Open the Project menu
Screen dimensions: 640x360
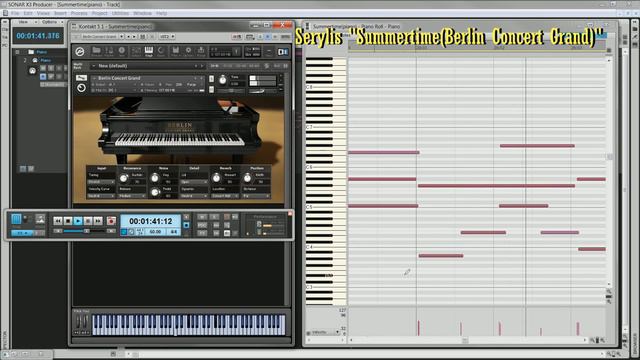(x=100, y=13)
